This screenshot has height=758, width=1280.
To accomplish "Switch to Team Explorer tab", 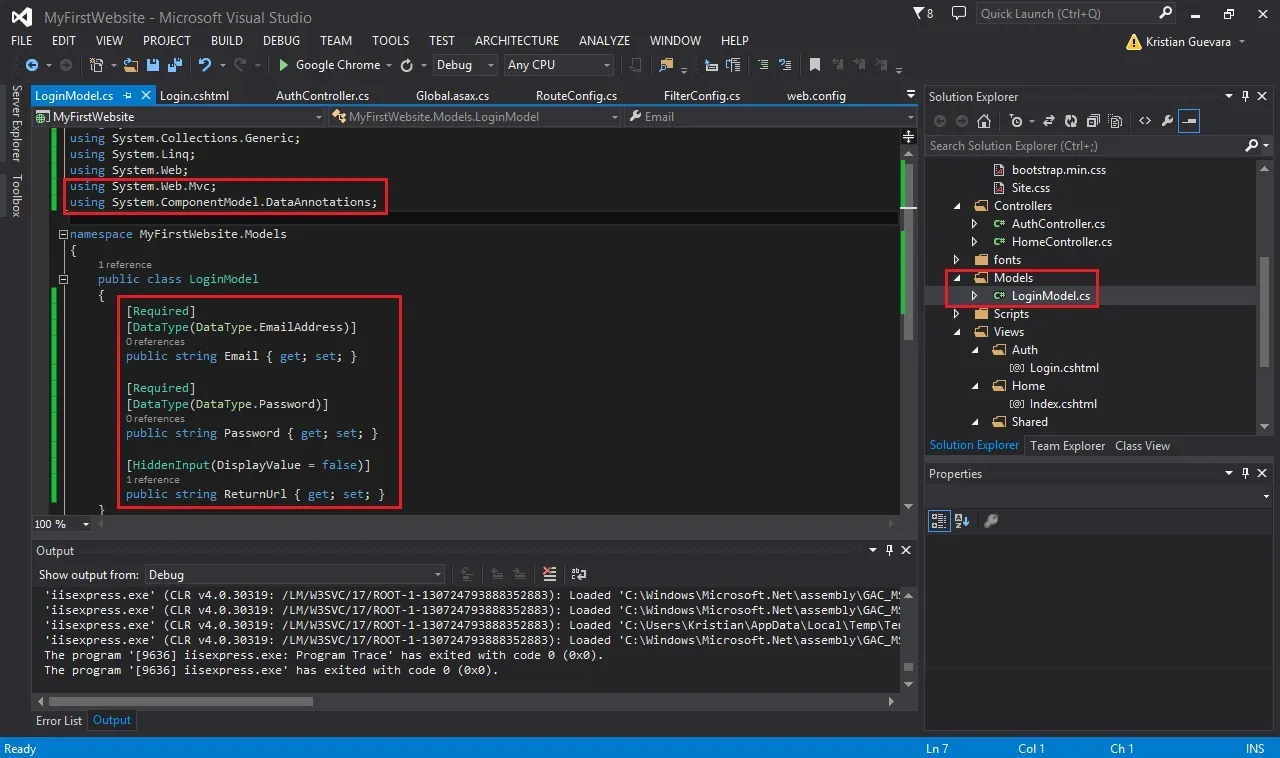I will pyautogui.click(x=1067, y=446).
